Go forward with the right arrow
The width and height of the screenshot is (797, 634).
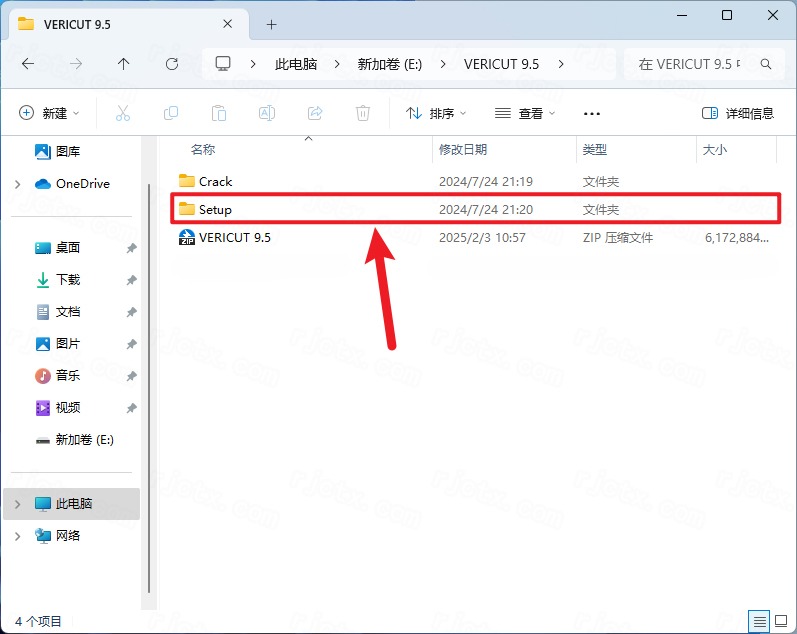click(76, 64)
